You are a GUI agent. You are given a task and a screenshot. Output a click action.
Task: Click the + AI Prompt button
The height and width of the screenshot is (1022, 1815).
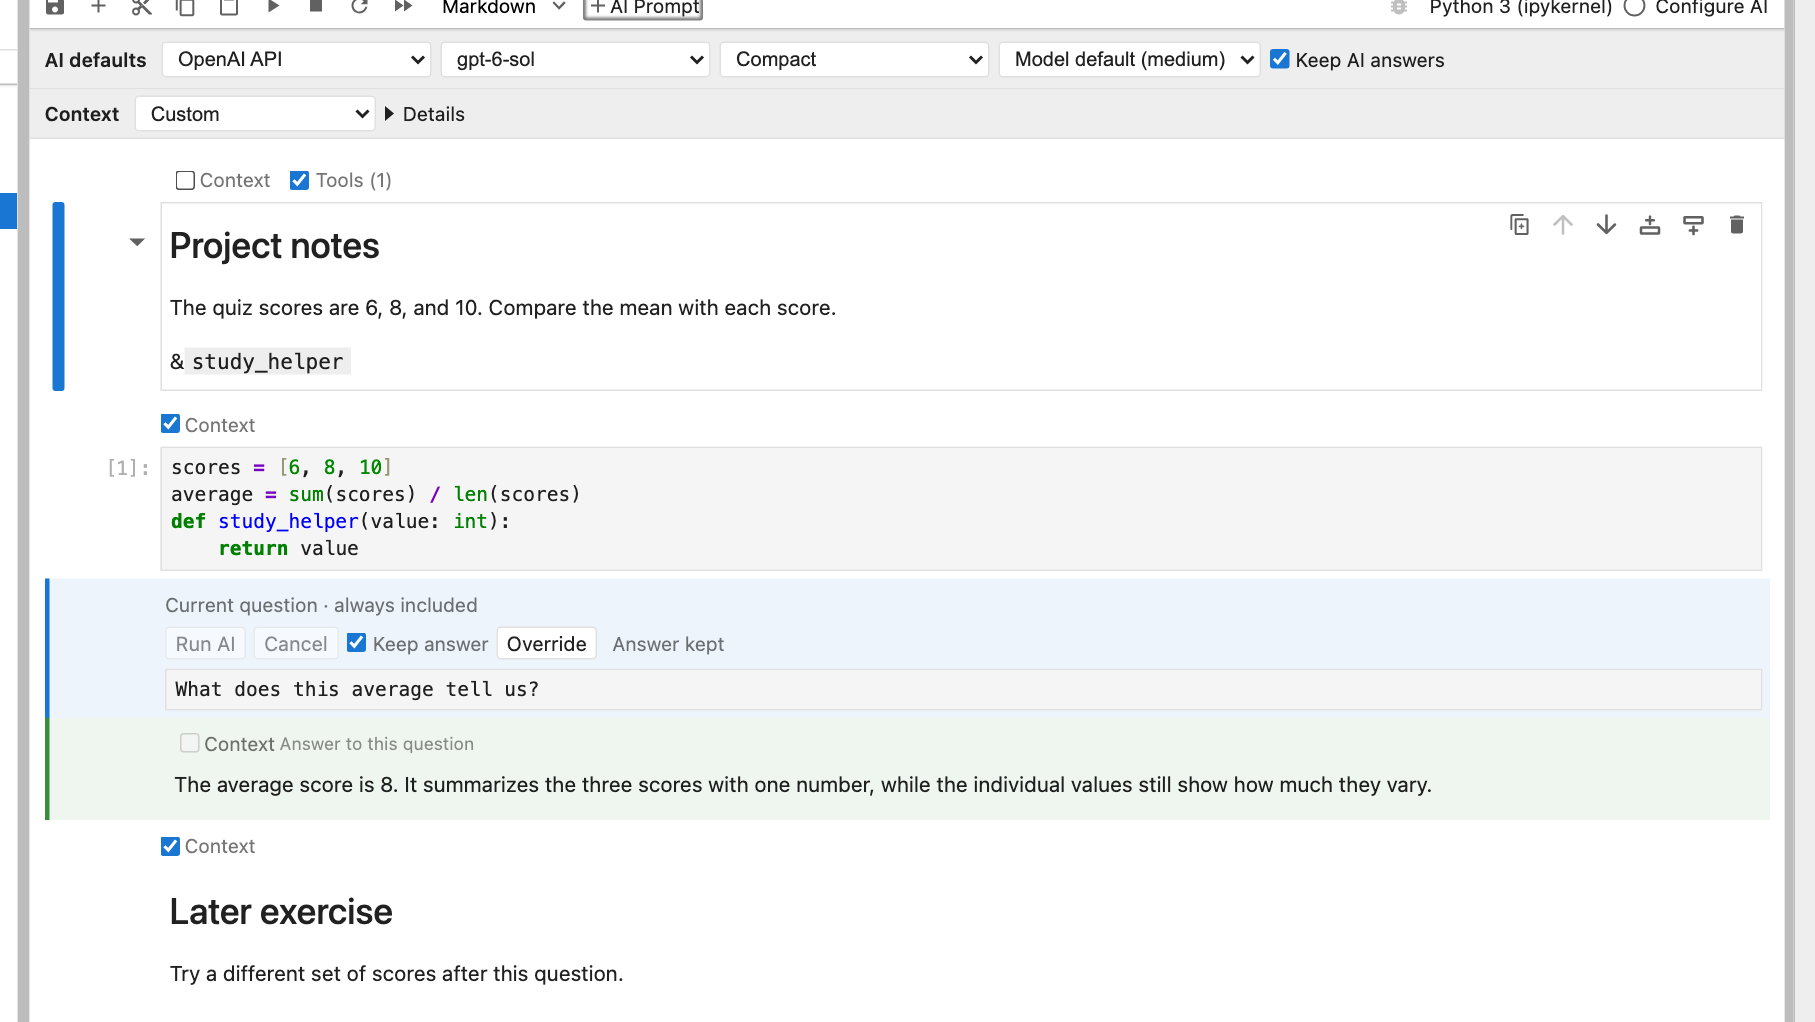point(643,8)
